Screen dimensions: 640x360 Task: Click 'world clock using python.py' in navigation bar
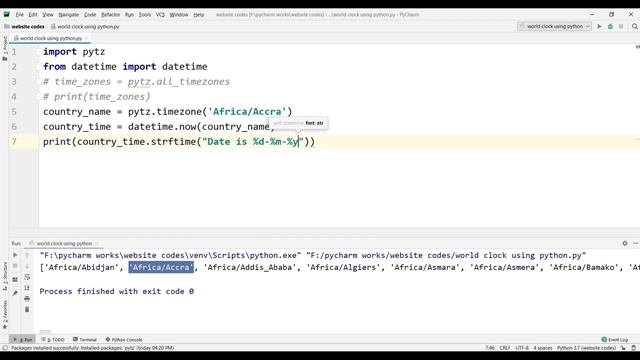pyautogui.click(x=85, y=27)
